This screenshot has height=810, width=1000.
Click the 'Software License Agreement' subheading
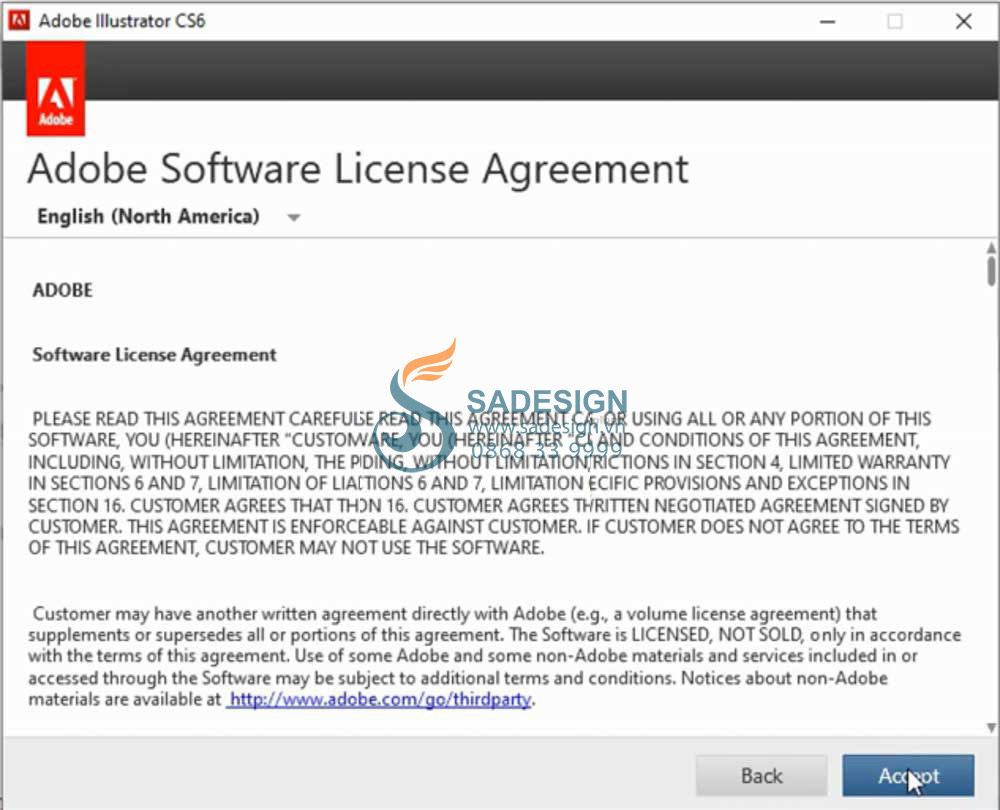(x=154, y=355)
